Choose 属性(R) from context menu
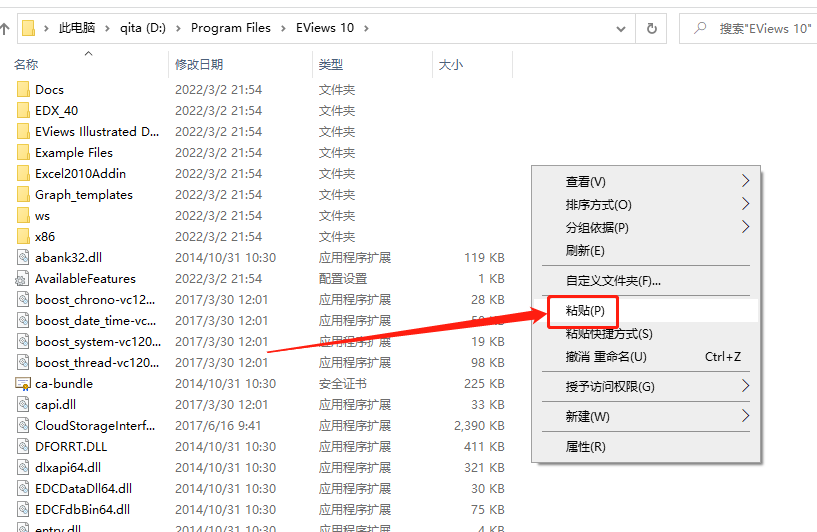Screen dimensions: 817x532 tap(646, 447)
